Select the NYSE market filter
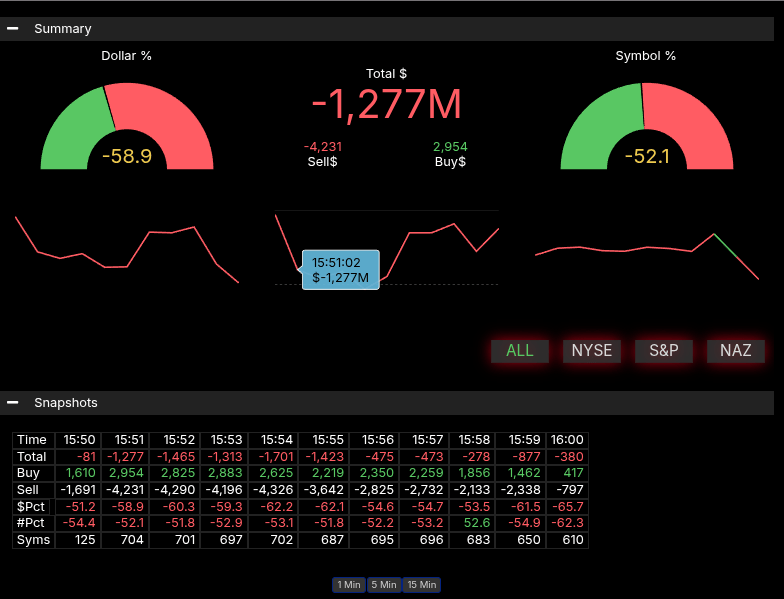 [x=592, y=350]
